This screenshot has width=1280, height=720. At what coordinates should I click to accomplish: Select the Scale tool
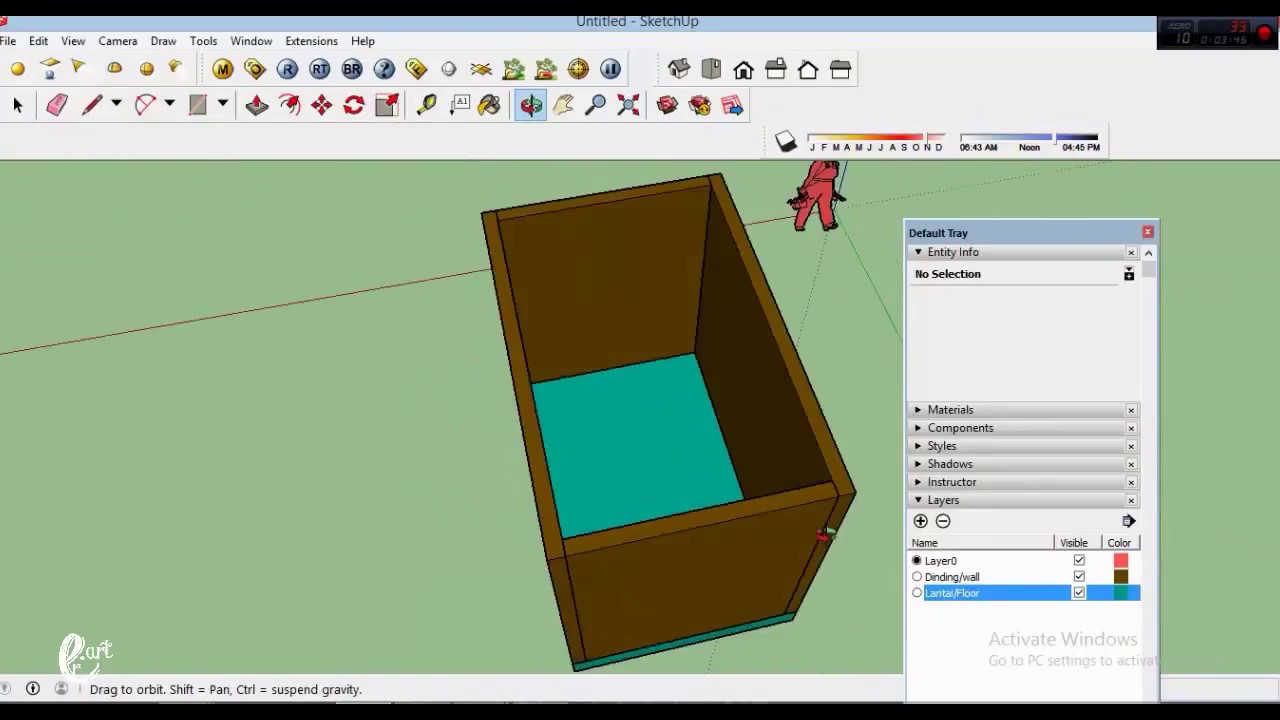387,105
